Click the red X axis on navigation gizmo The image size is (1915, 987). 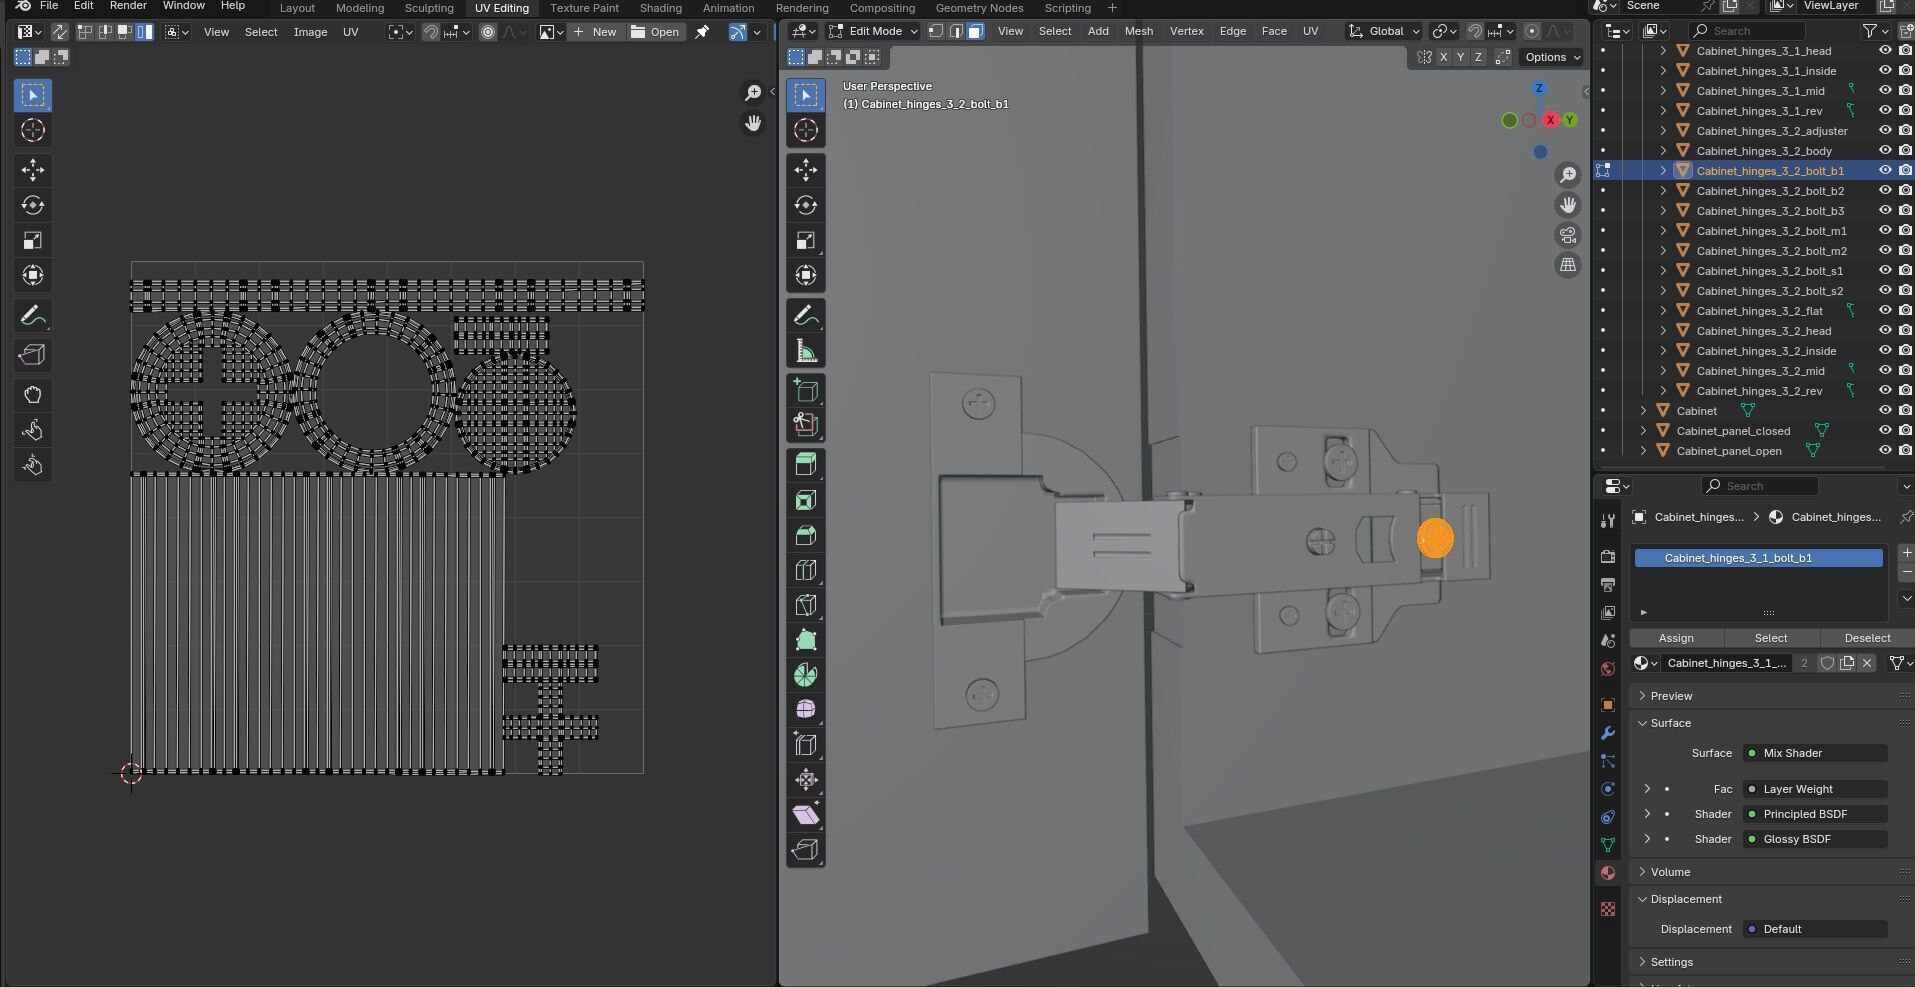click(x=1550, y=120)
